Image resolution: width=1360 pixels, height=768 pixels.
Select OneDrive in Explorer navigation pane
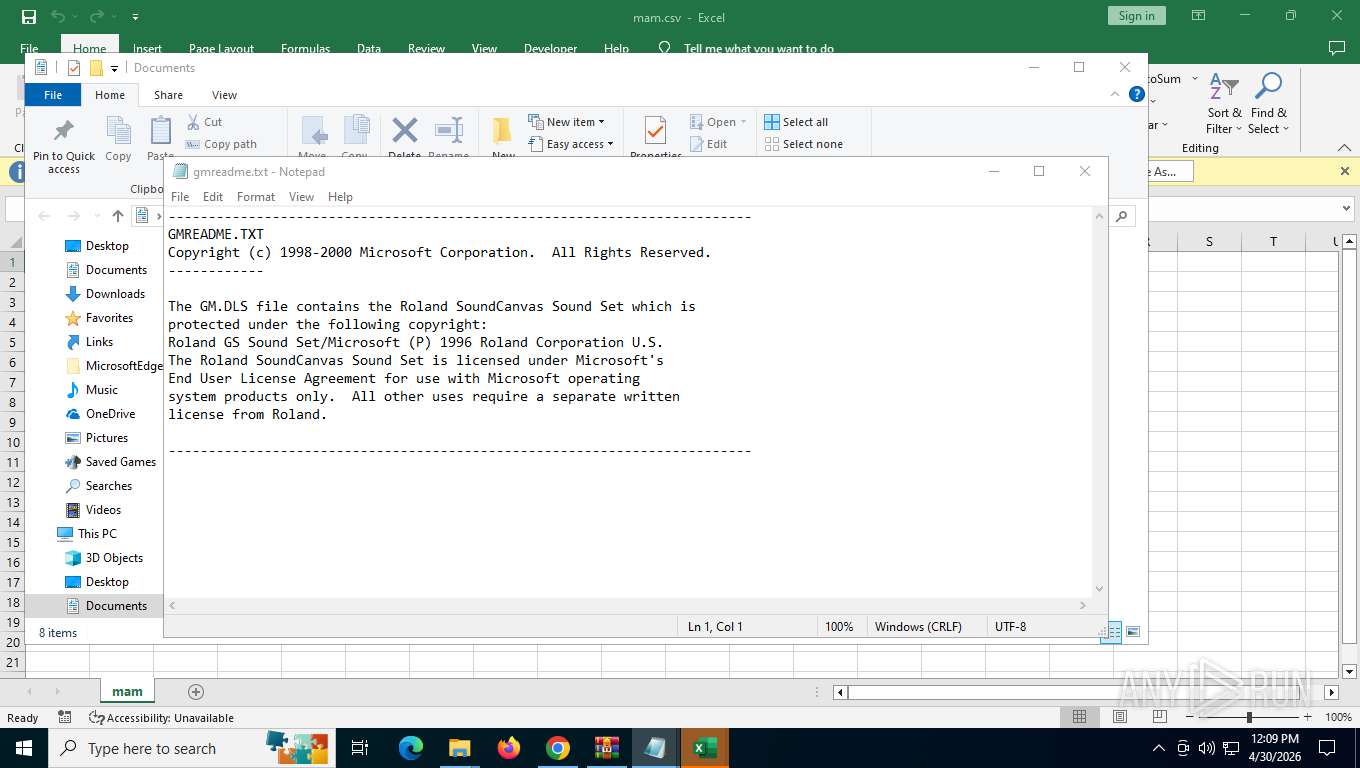110,414
